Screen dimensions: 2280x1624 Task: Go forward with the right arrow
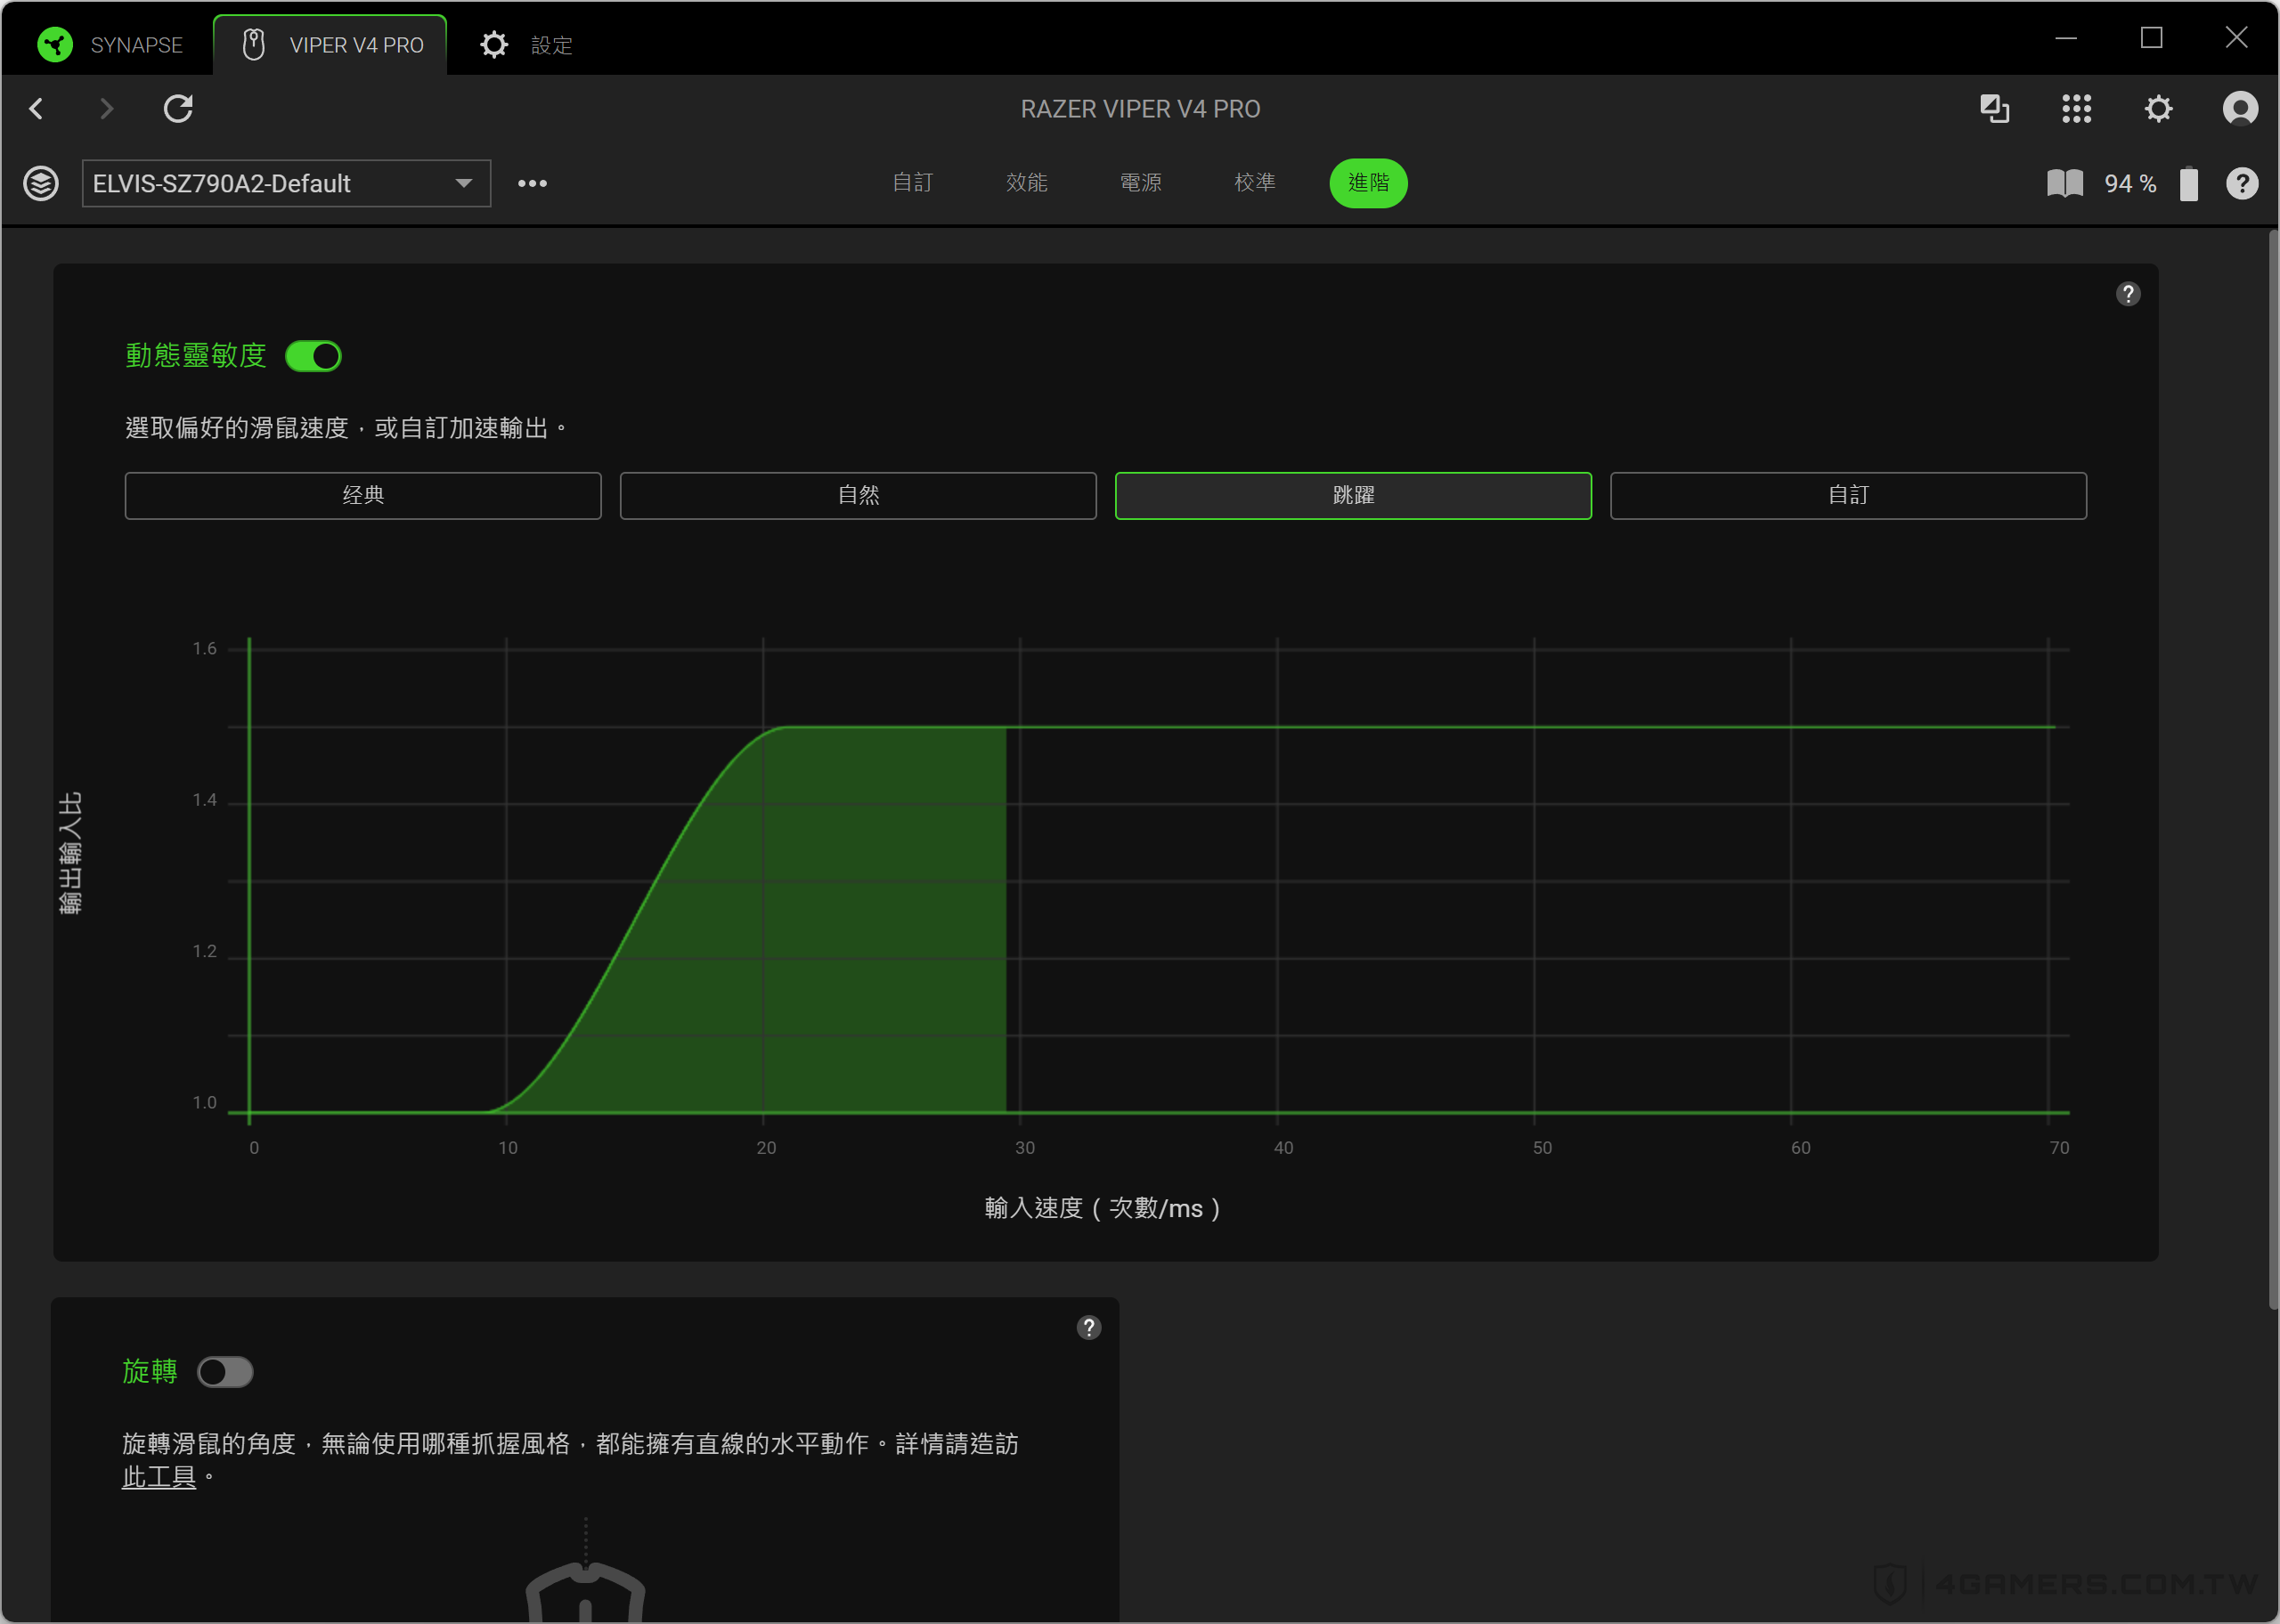pyautogui.click(x=107, y=108)
